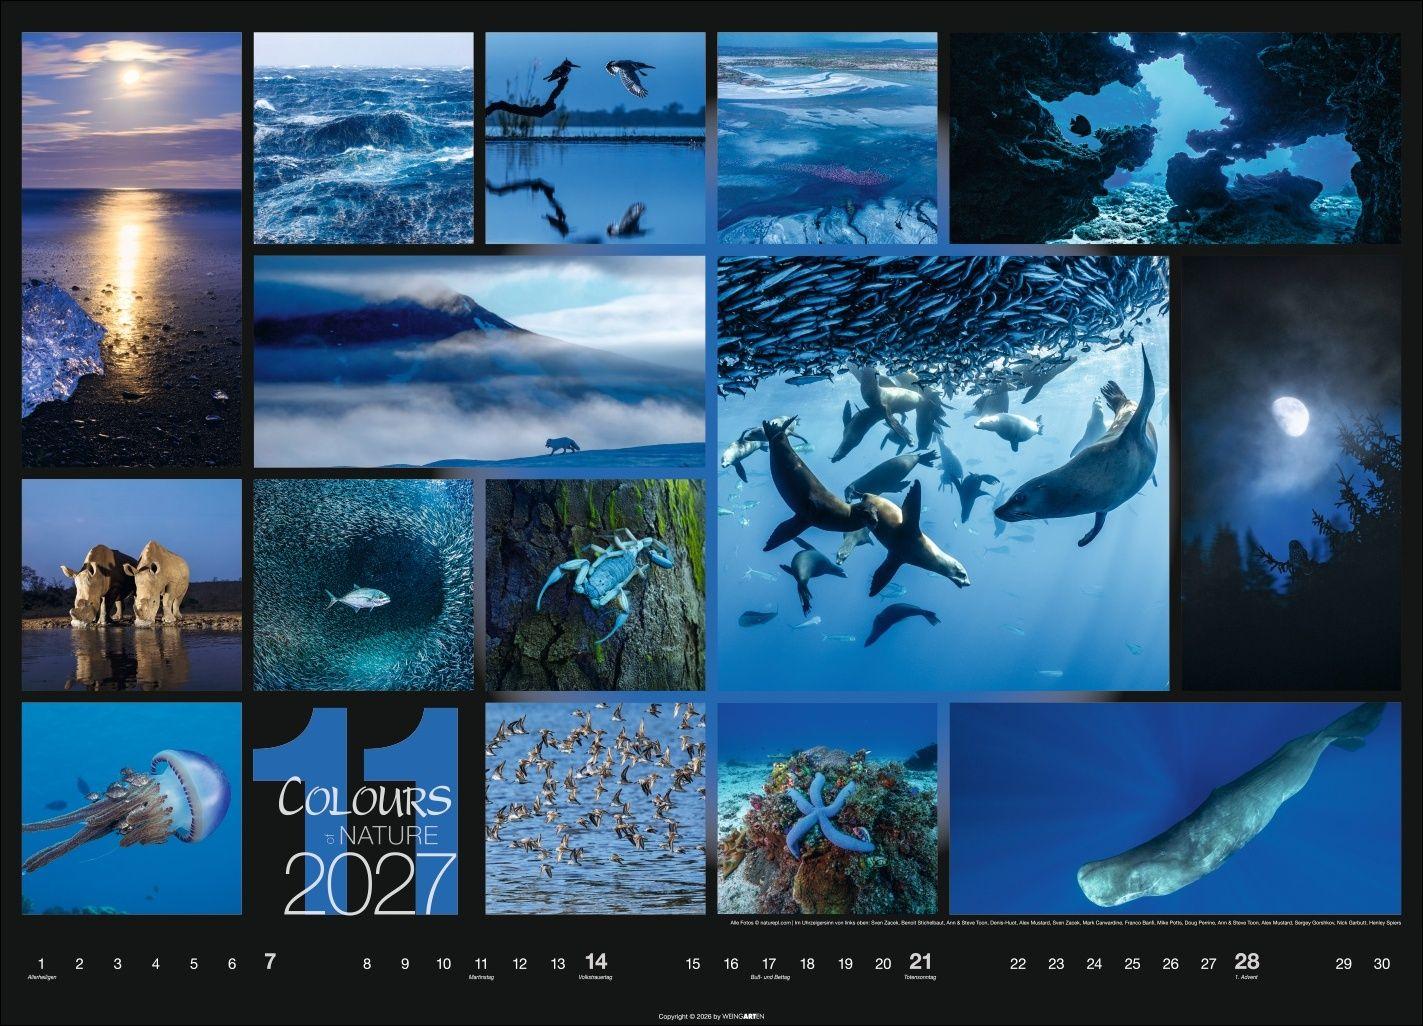Open the fish bait ball photo

click(363, 585)
